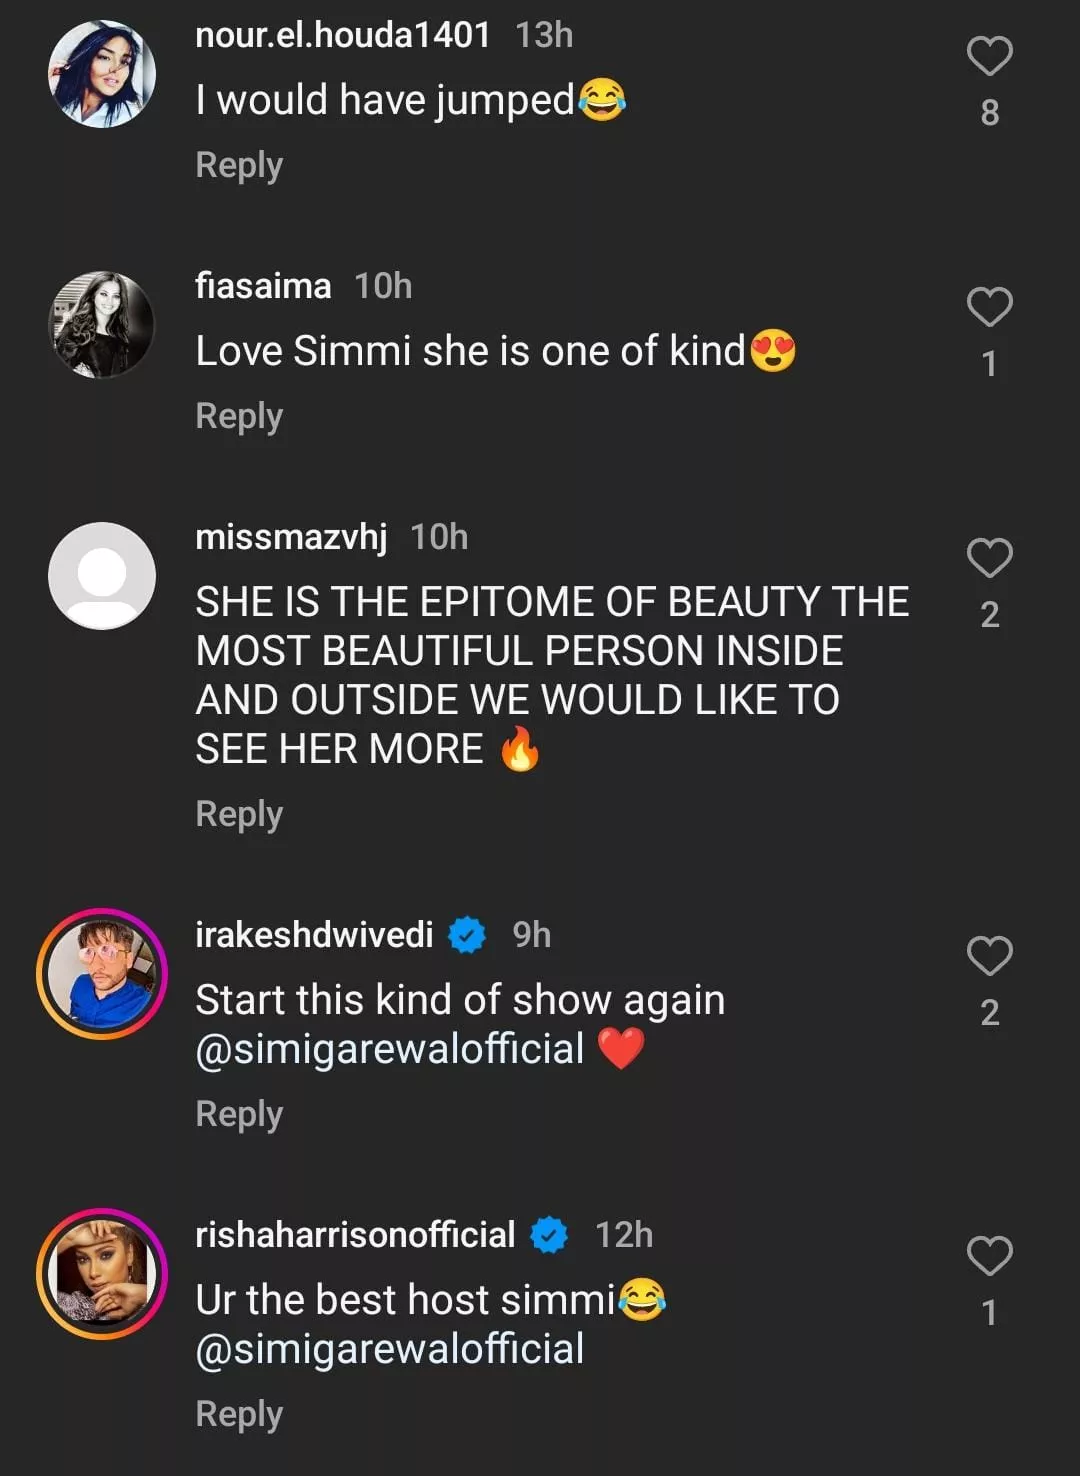Open the fiasaima username link

(x=263, y=286)
